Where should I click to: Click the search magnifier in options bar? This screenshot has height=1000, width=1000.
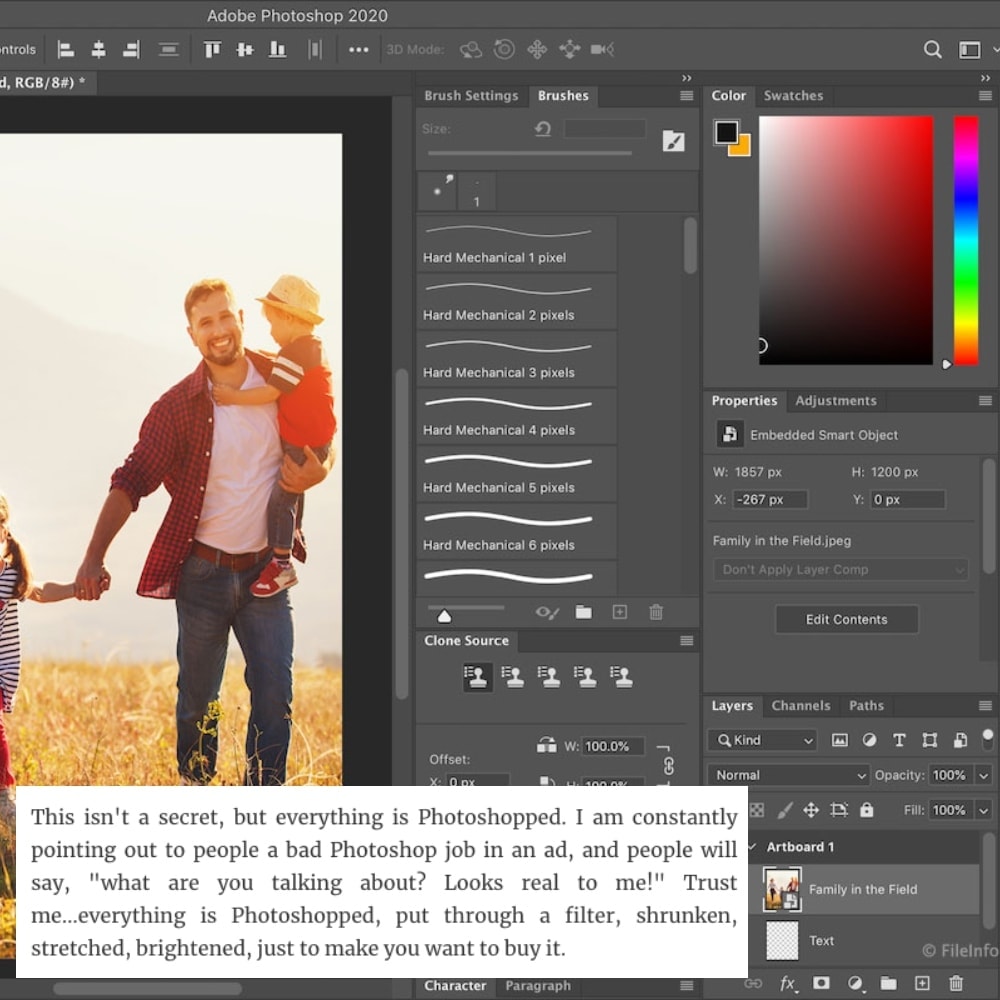click(x=932, y=49)
